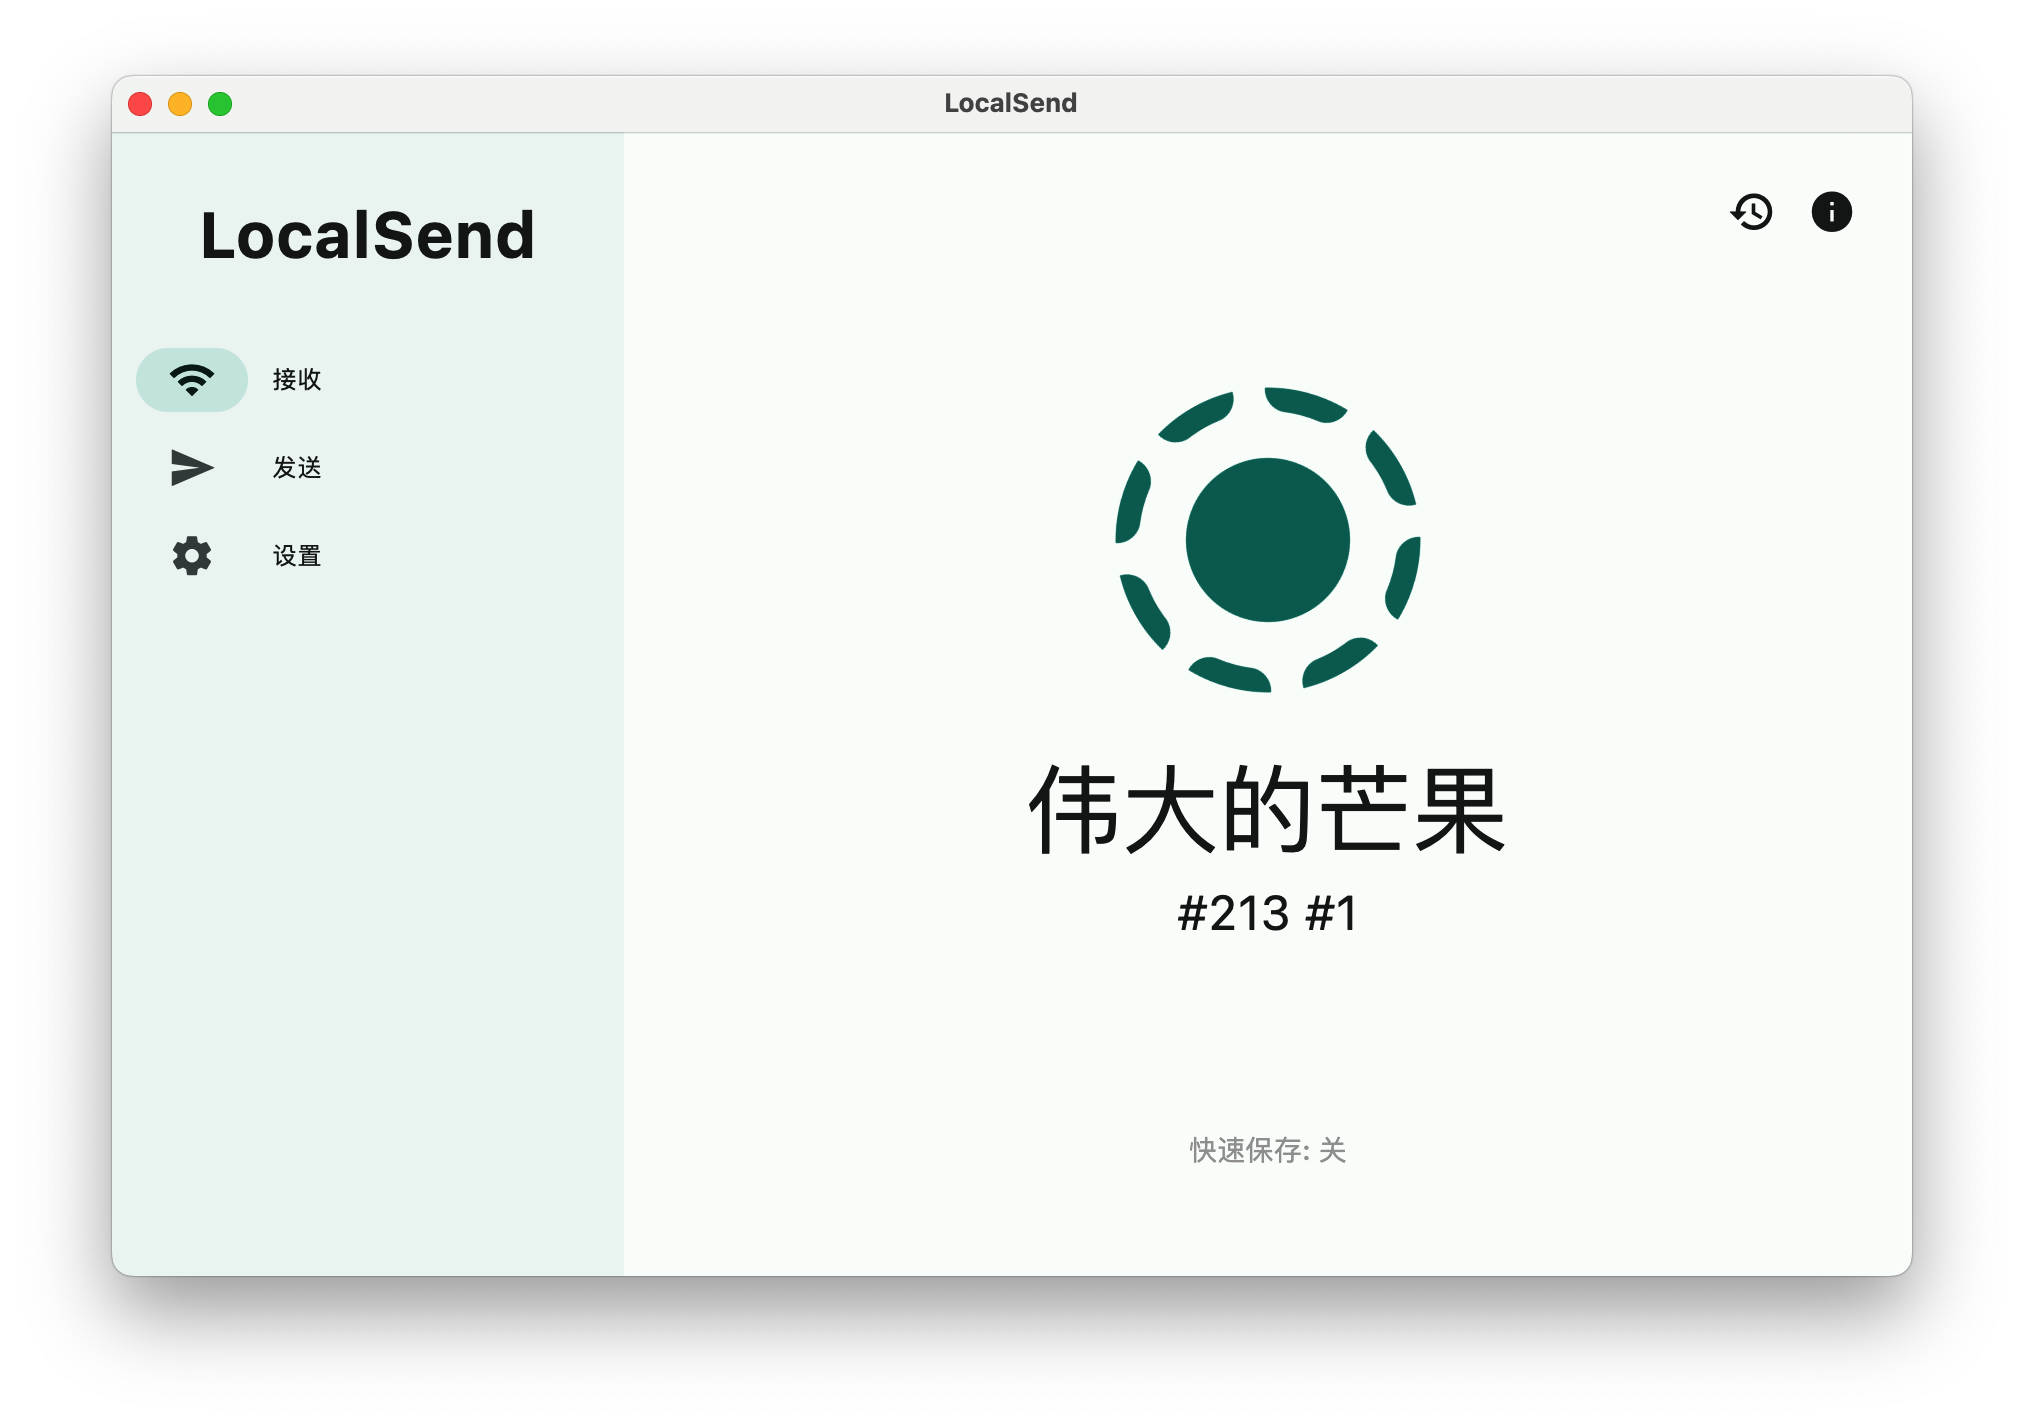
Task: Click the #213 port number
Action: click(x=1235, y=912)
